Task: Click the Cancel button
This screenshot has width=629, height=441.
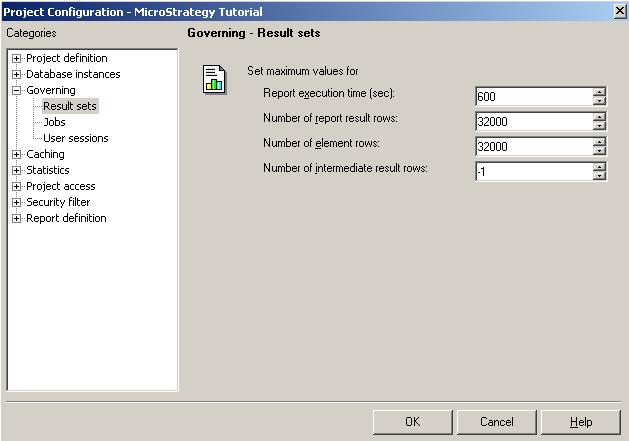Action: tap(497, 422)
